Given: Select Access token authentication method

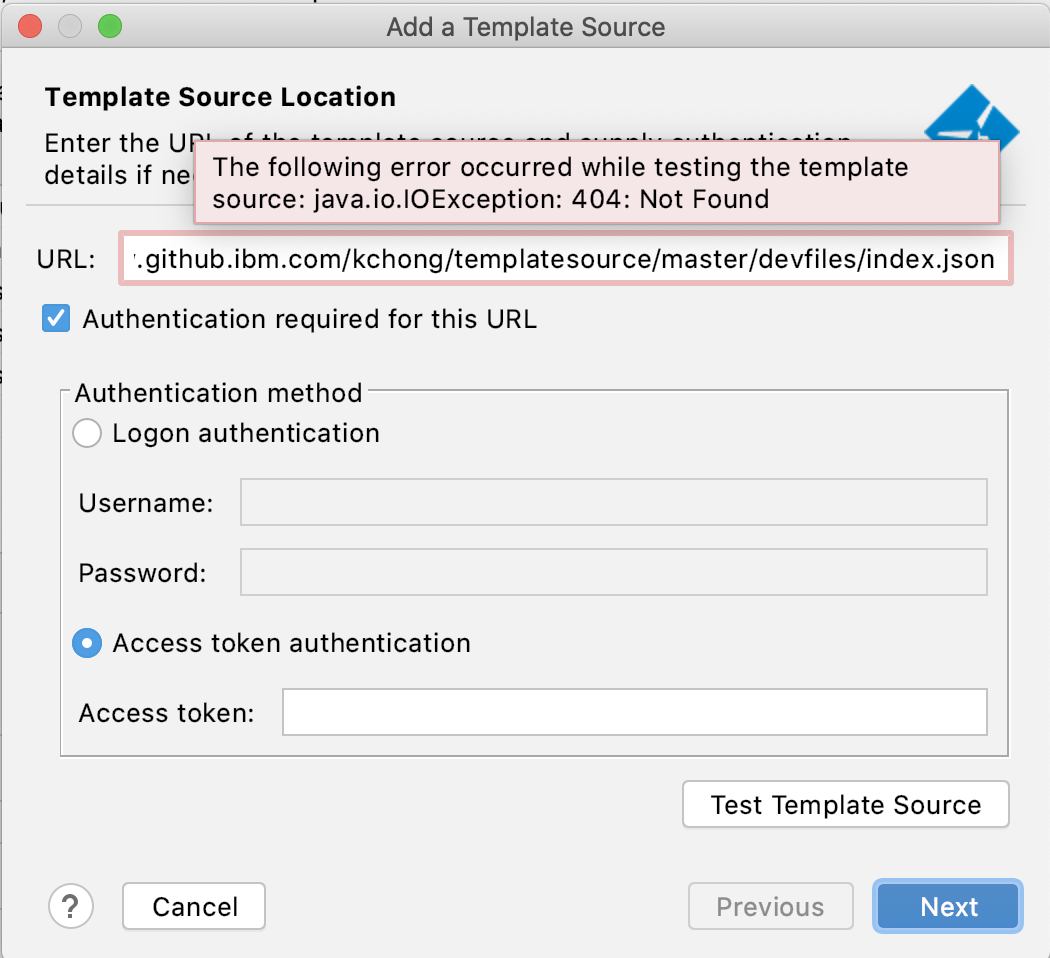Looking at the screenshot, I should [87, 643].
